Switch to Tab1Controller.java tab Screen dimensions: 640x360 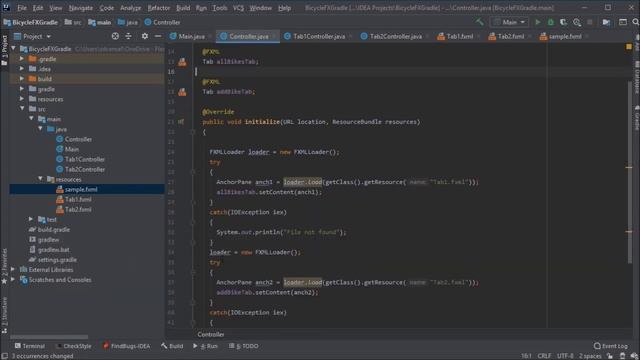(319, 36)
